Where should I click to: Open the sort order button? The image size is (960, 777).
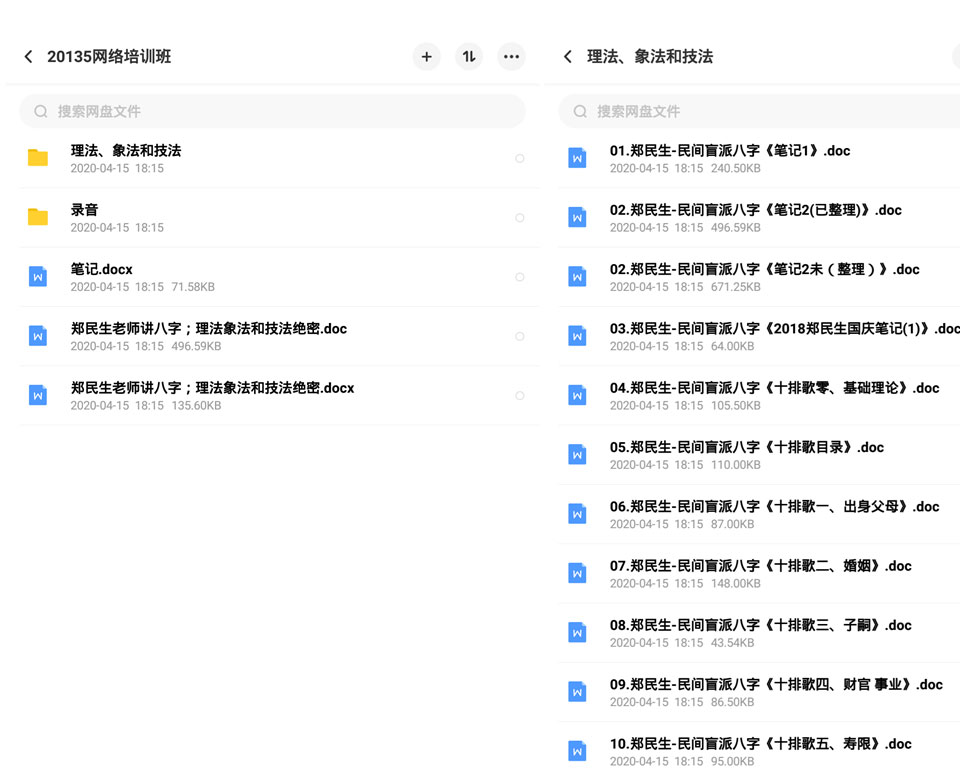[x=469, y=57]
